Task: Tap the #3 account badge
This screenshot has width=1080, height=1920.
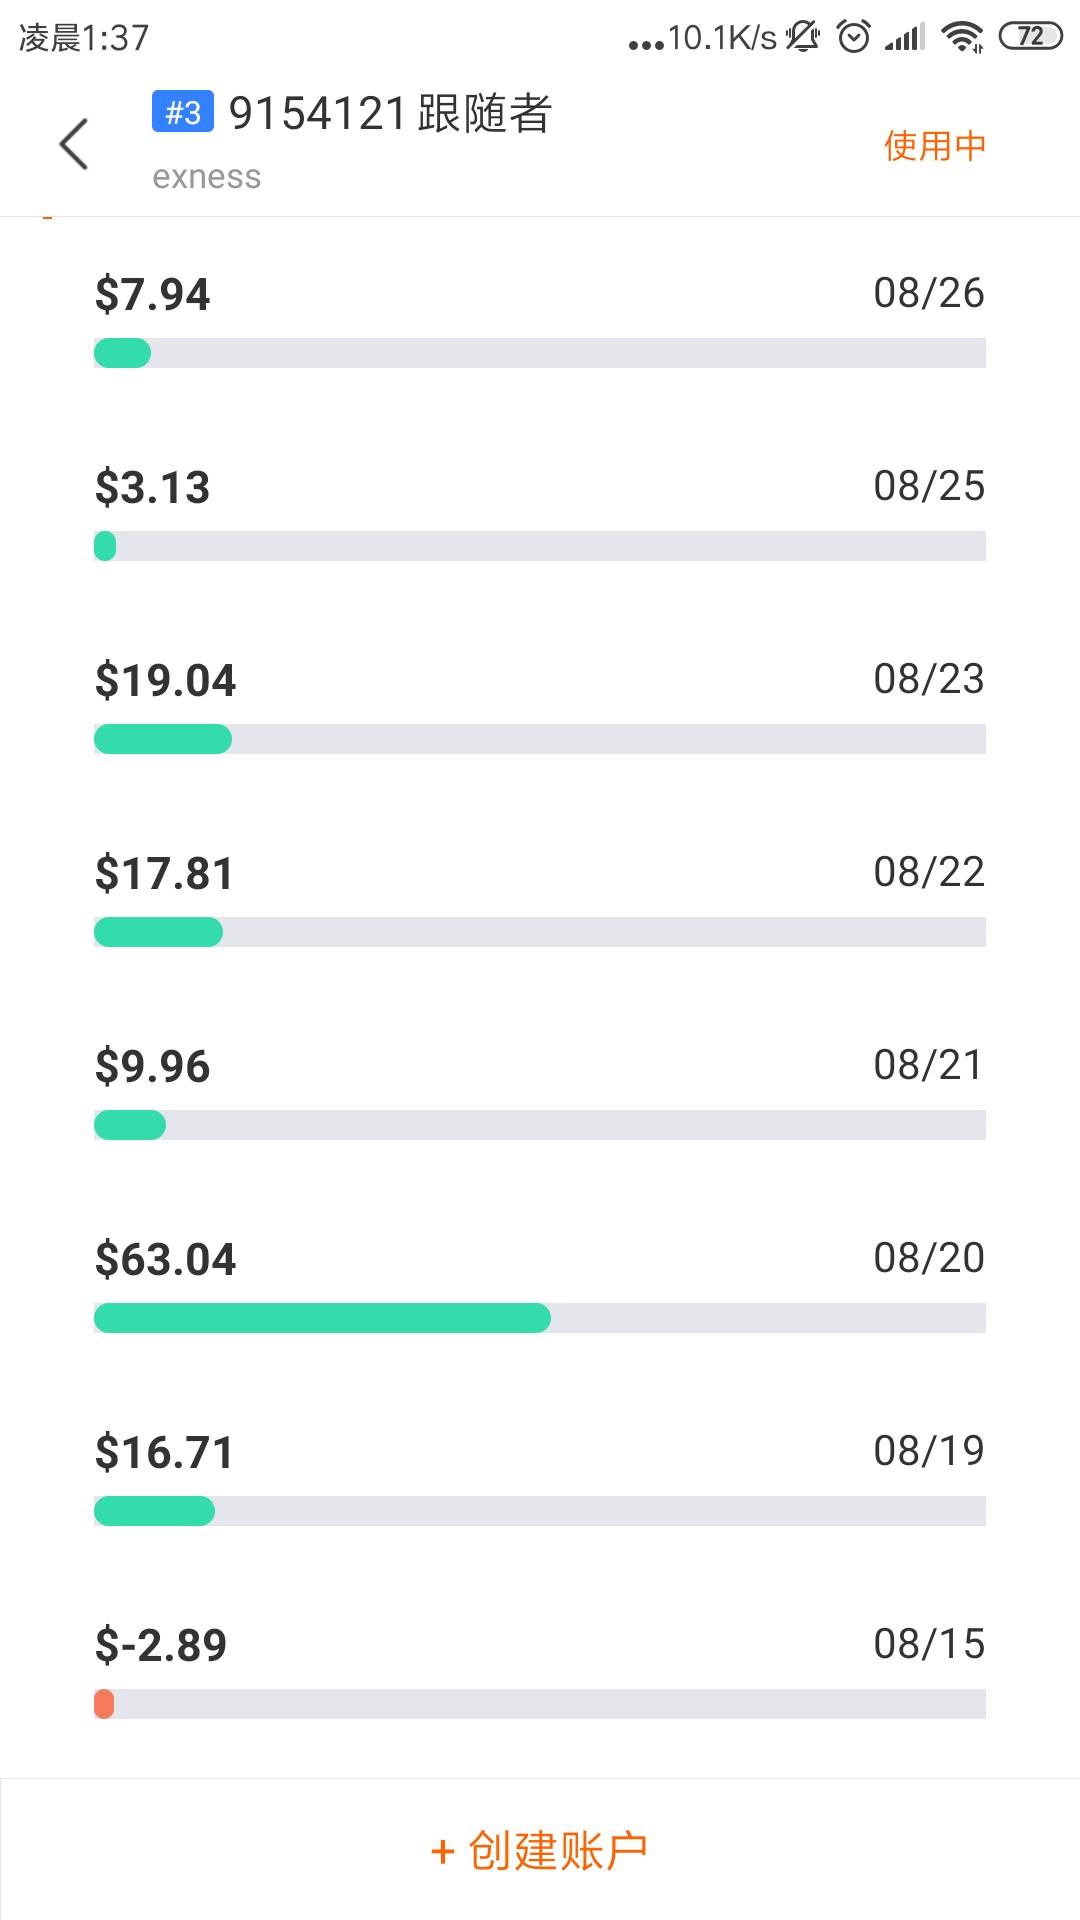Action: pyautogui.click(x=182, y=112)
